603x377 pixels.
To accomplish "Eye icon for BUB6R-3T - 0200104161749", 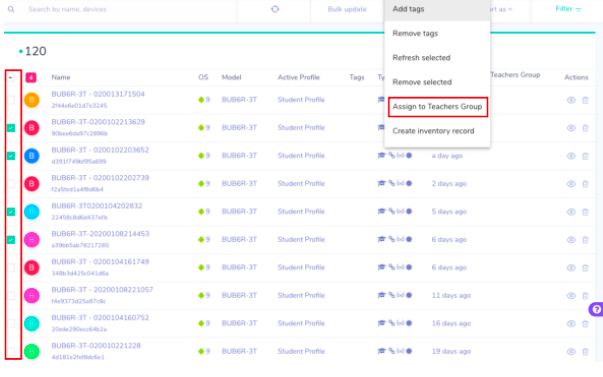I will tap(571, 268).
